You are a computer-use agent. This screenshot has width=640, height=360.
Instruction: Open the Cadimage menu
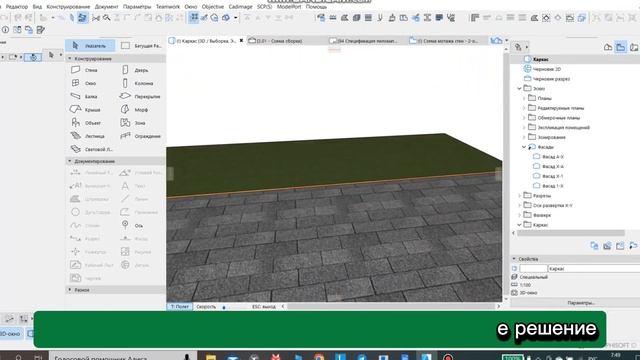click(x=240, y=7)
